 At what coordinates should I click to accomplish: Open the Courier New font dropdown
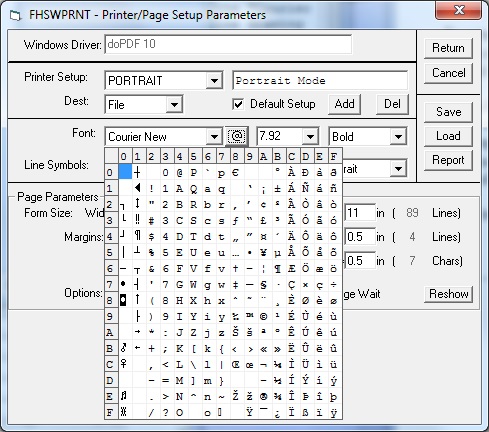pos(214,136)
